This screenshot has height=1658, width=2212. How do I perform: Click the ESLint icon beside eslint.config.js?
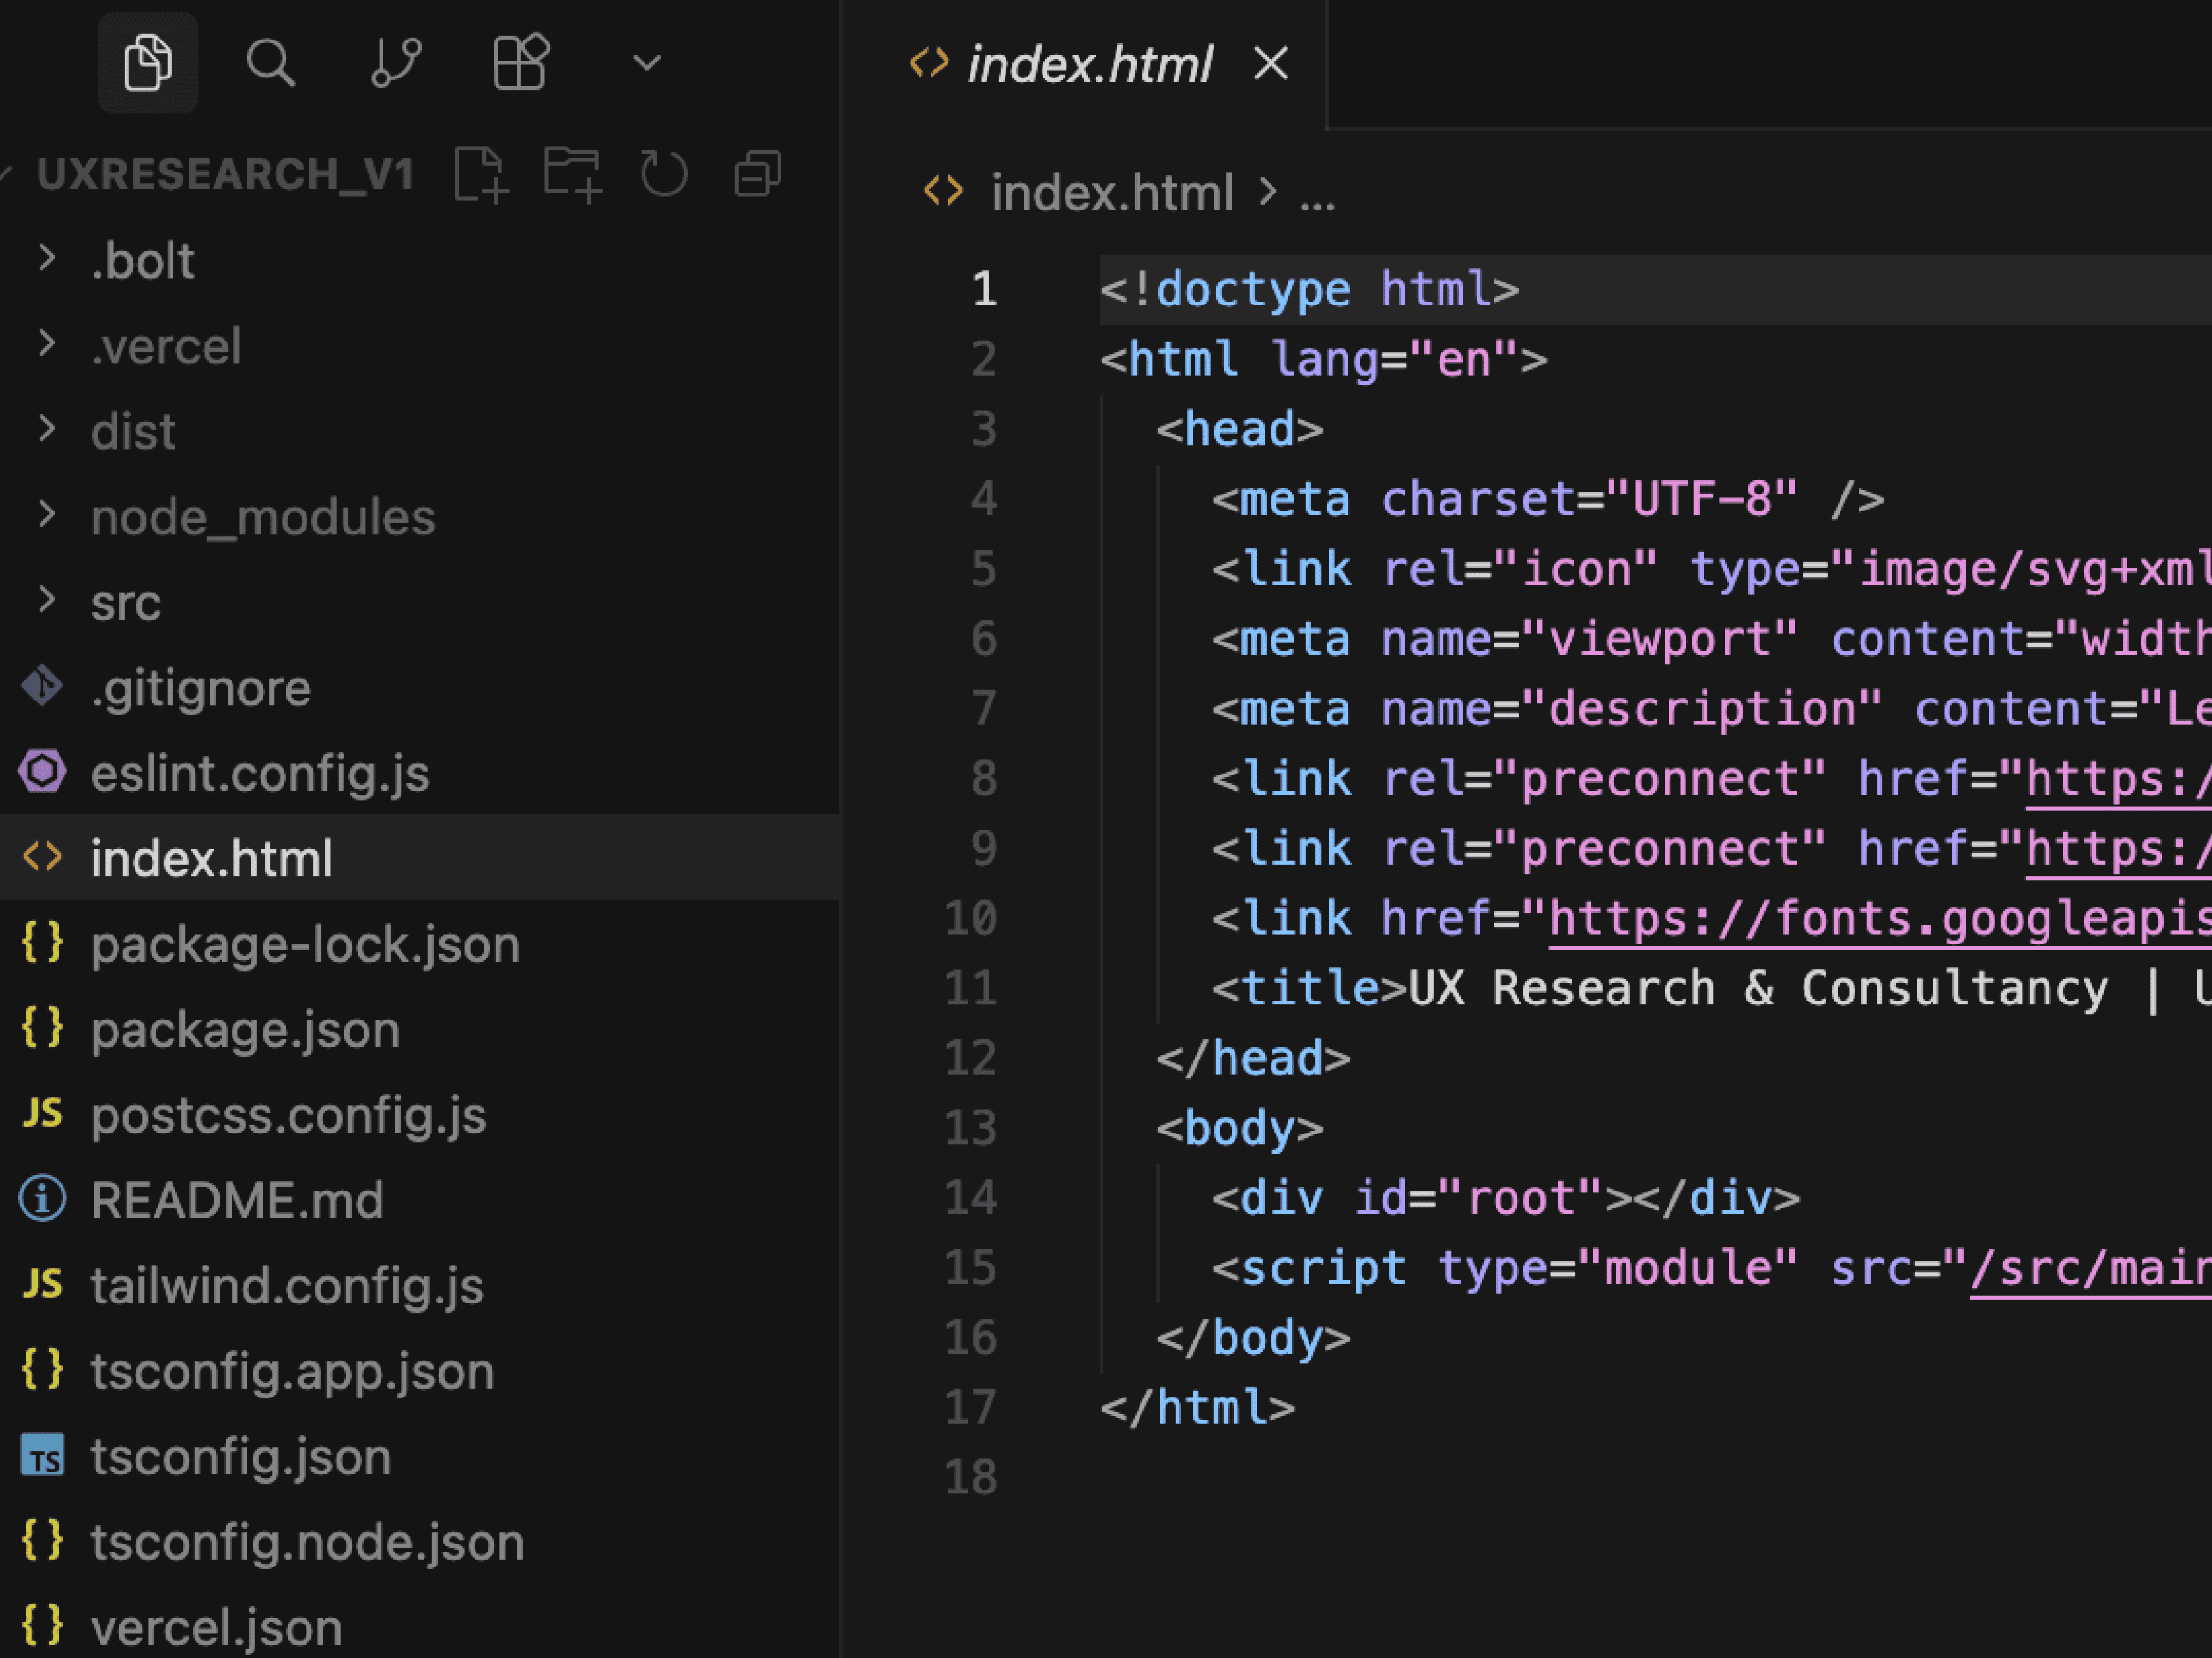click(41, 772)
